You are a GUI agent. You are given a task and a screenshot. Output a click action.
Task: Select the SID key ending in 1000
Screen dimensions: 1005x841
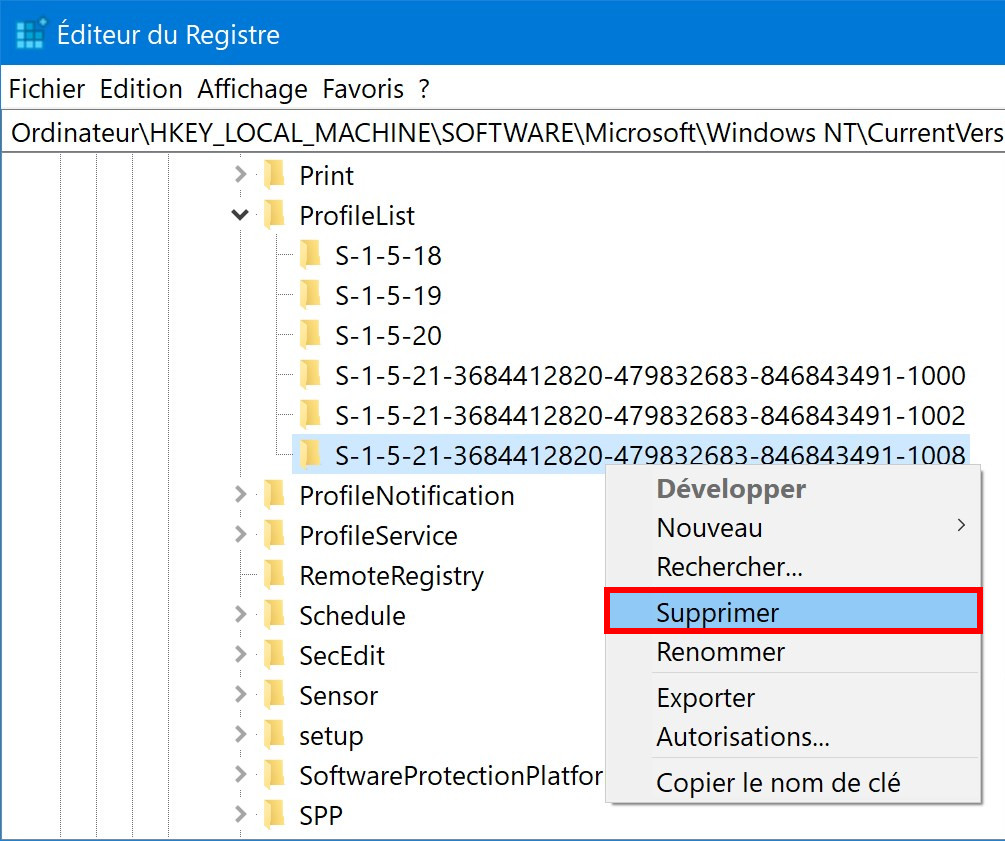pyautogui.click(x=650, y=376)
